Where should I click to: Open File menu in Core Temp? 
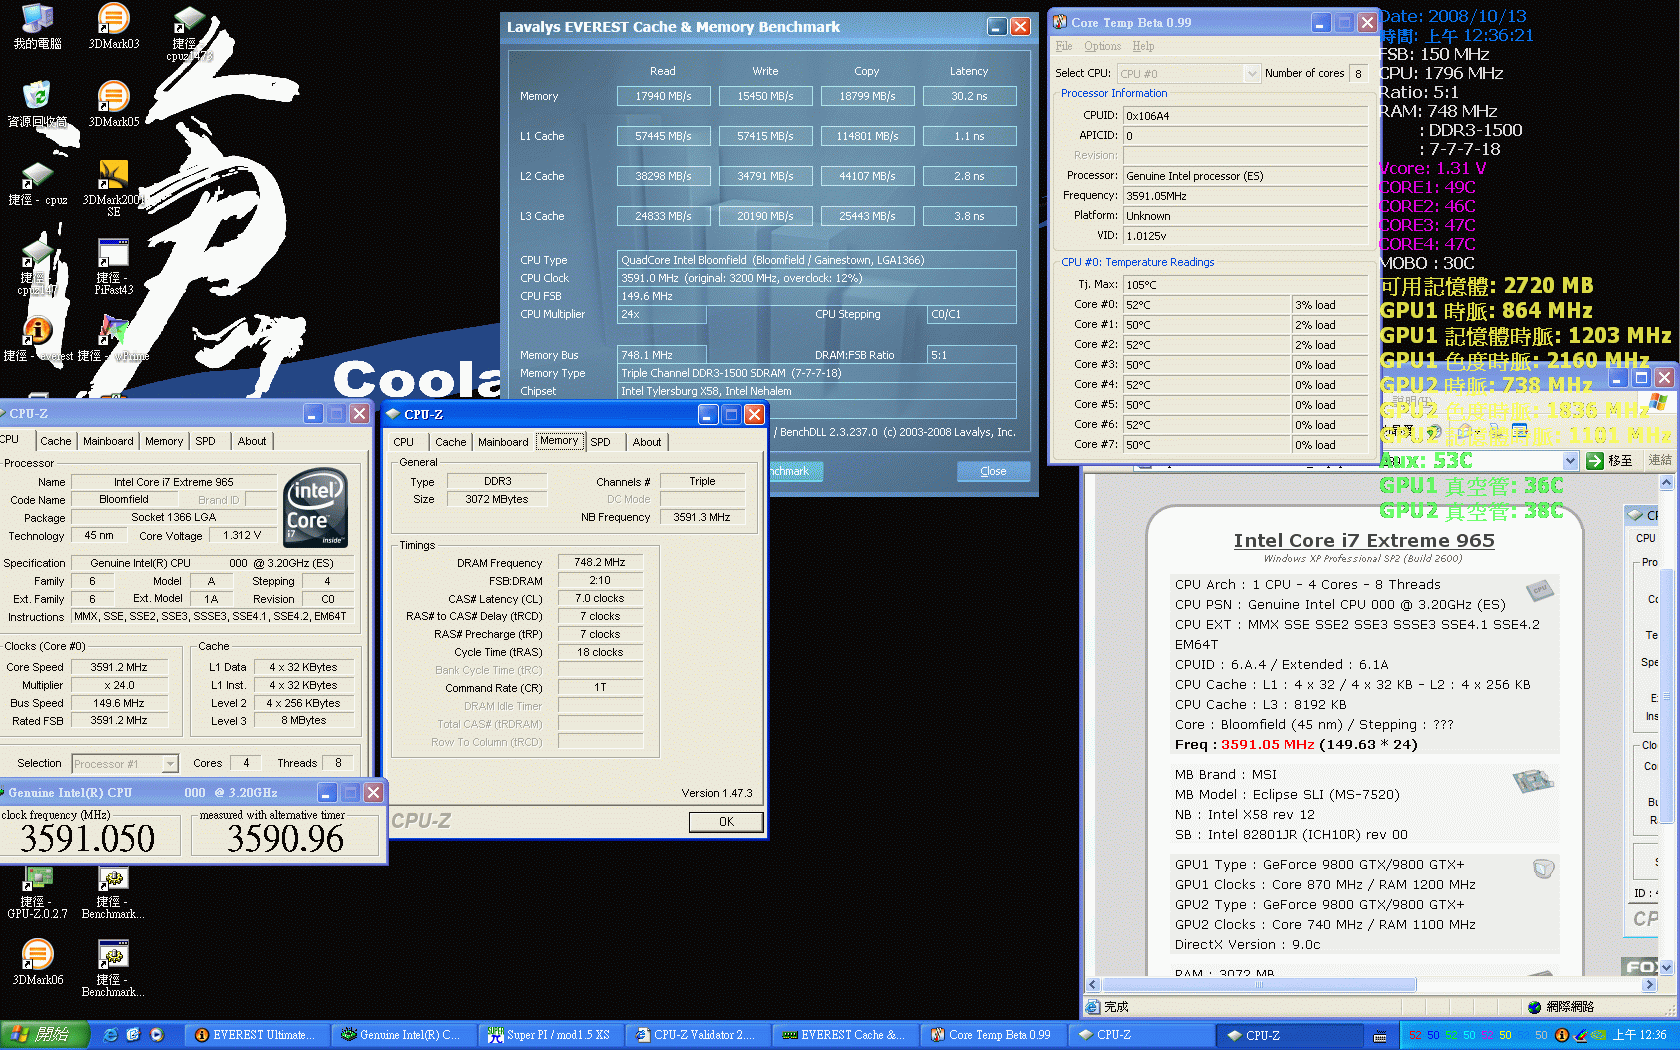click(x=1064, y=46)
